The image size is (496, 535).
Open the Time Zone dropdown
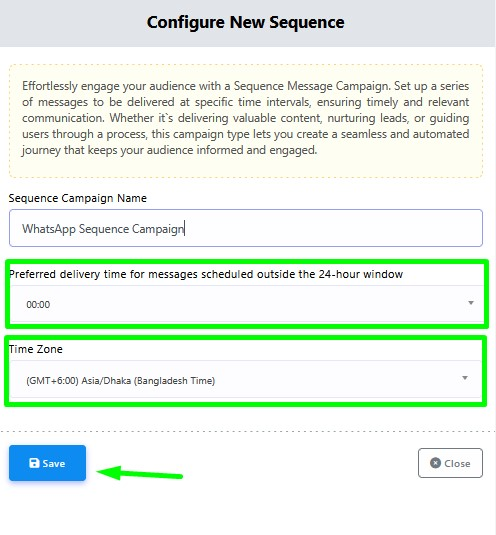coord(246,379)
